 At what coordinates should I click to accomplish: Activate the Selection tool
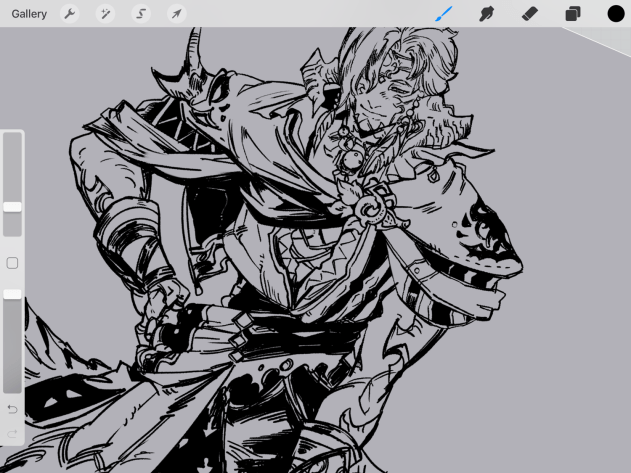(140, 14)
